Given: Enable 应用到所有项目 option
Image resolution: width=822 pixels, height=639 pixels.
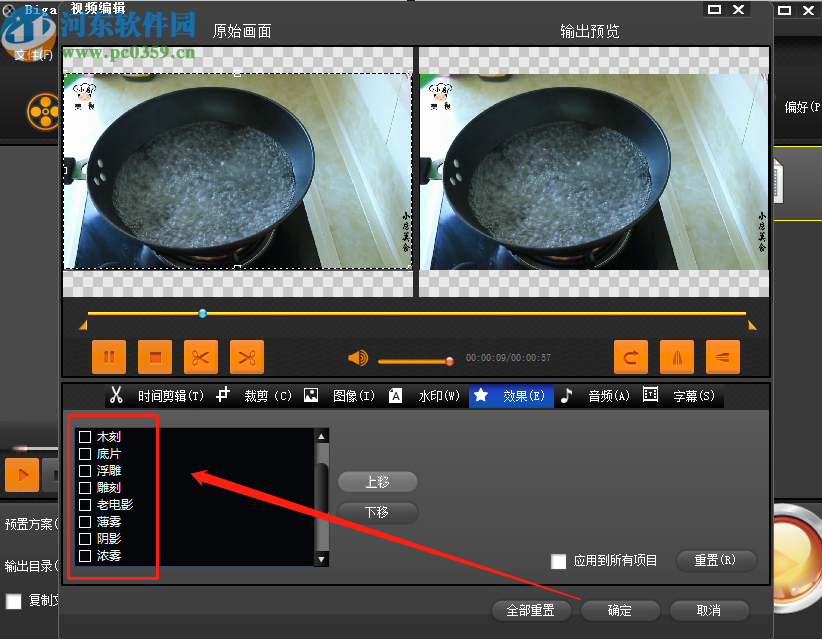Looking at the screenshot, I should pos(559,562).
